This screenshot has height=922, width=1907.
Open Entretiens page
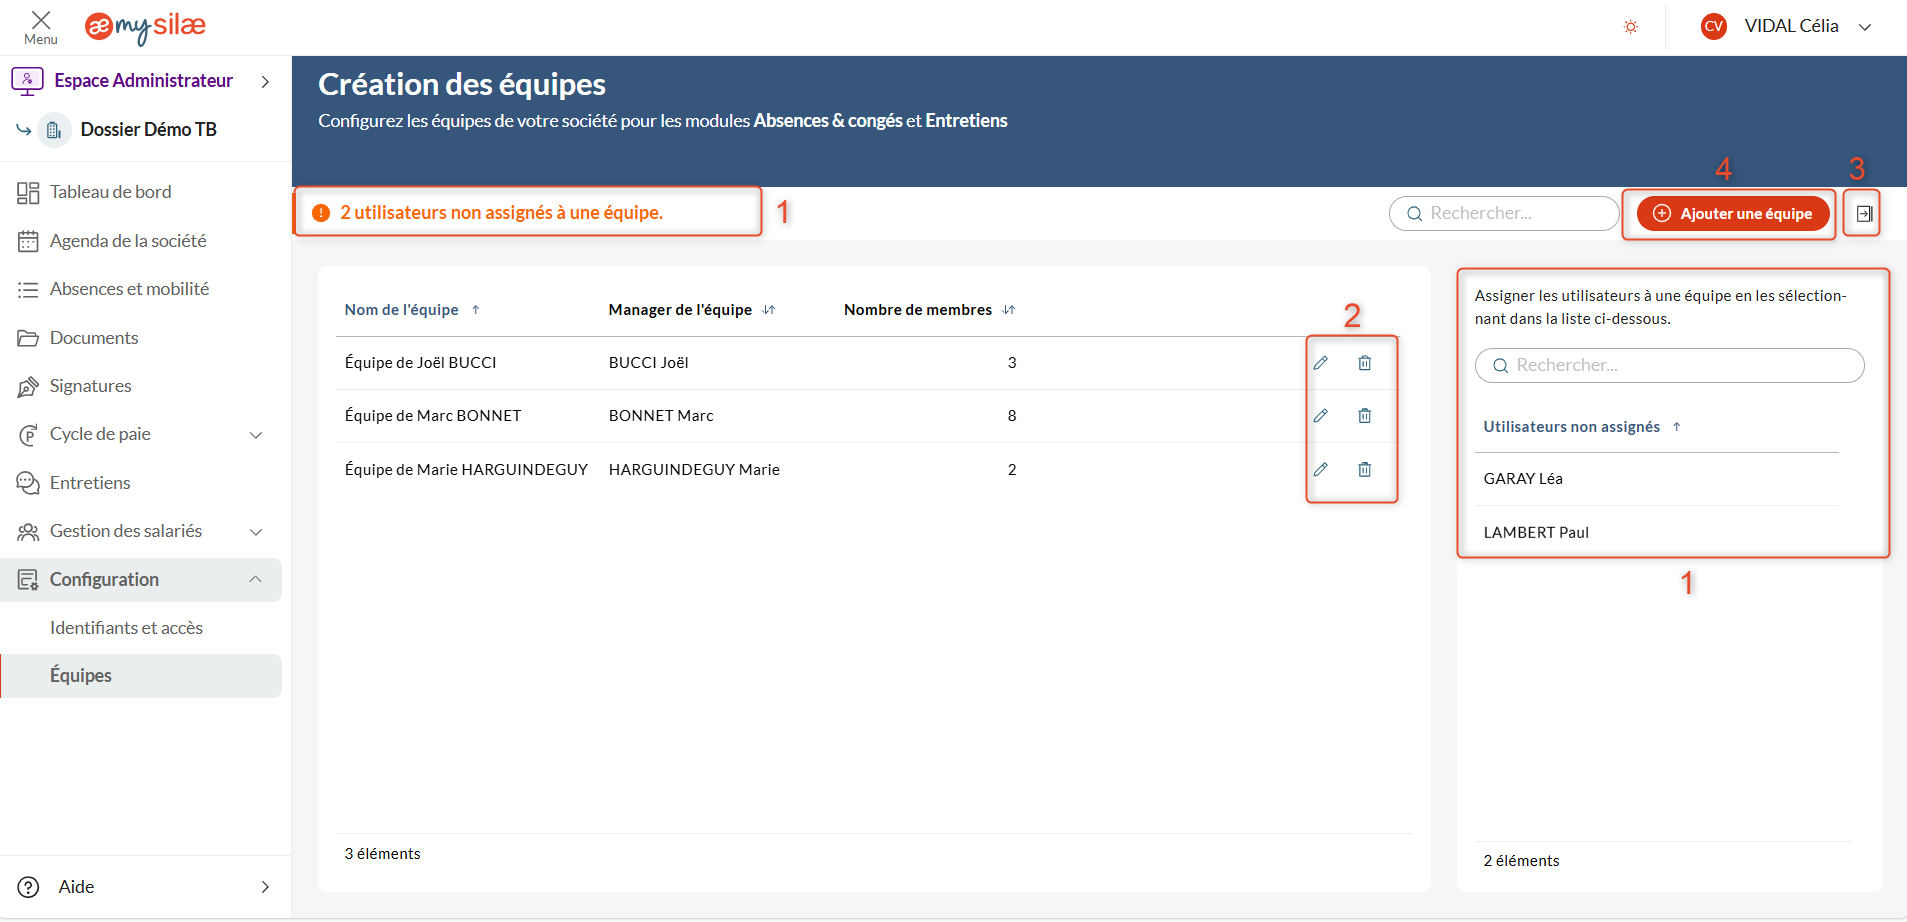tap(90, 483)
